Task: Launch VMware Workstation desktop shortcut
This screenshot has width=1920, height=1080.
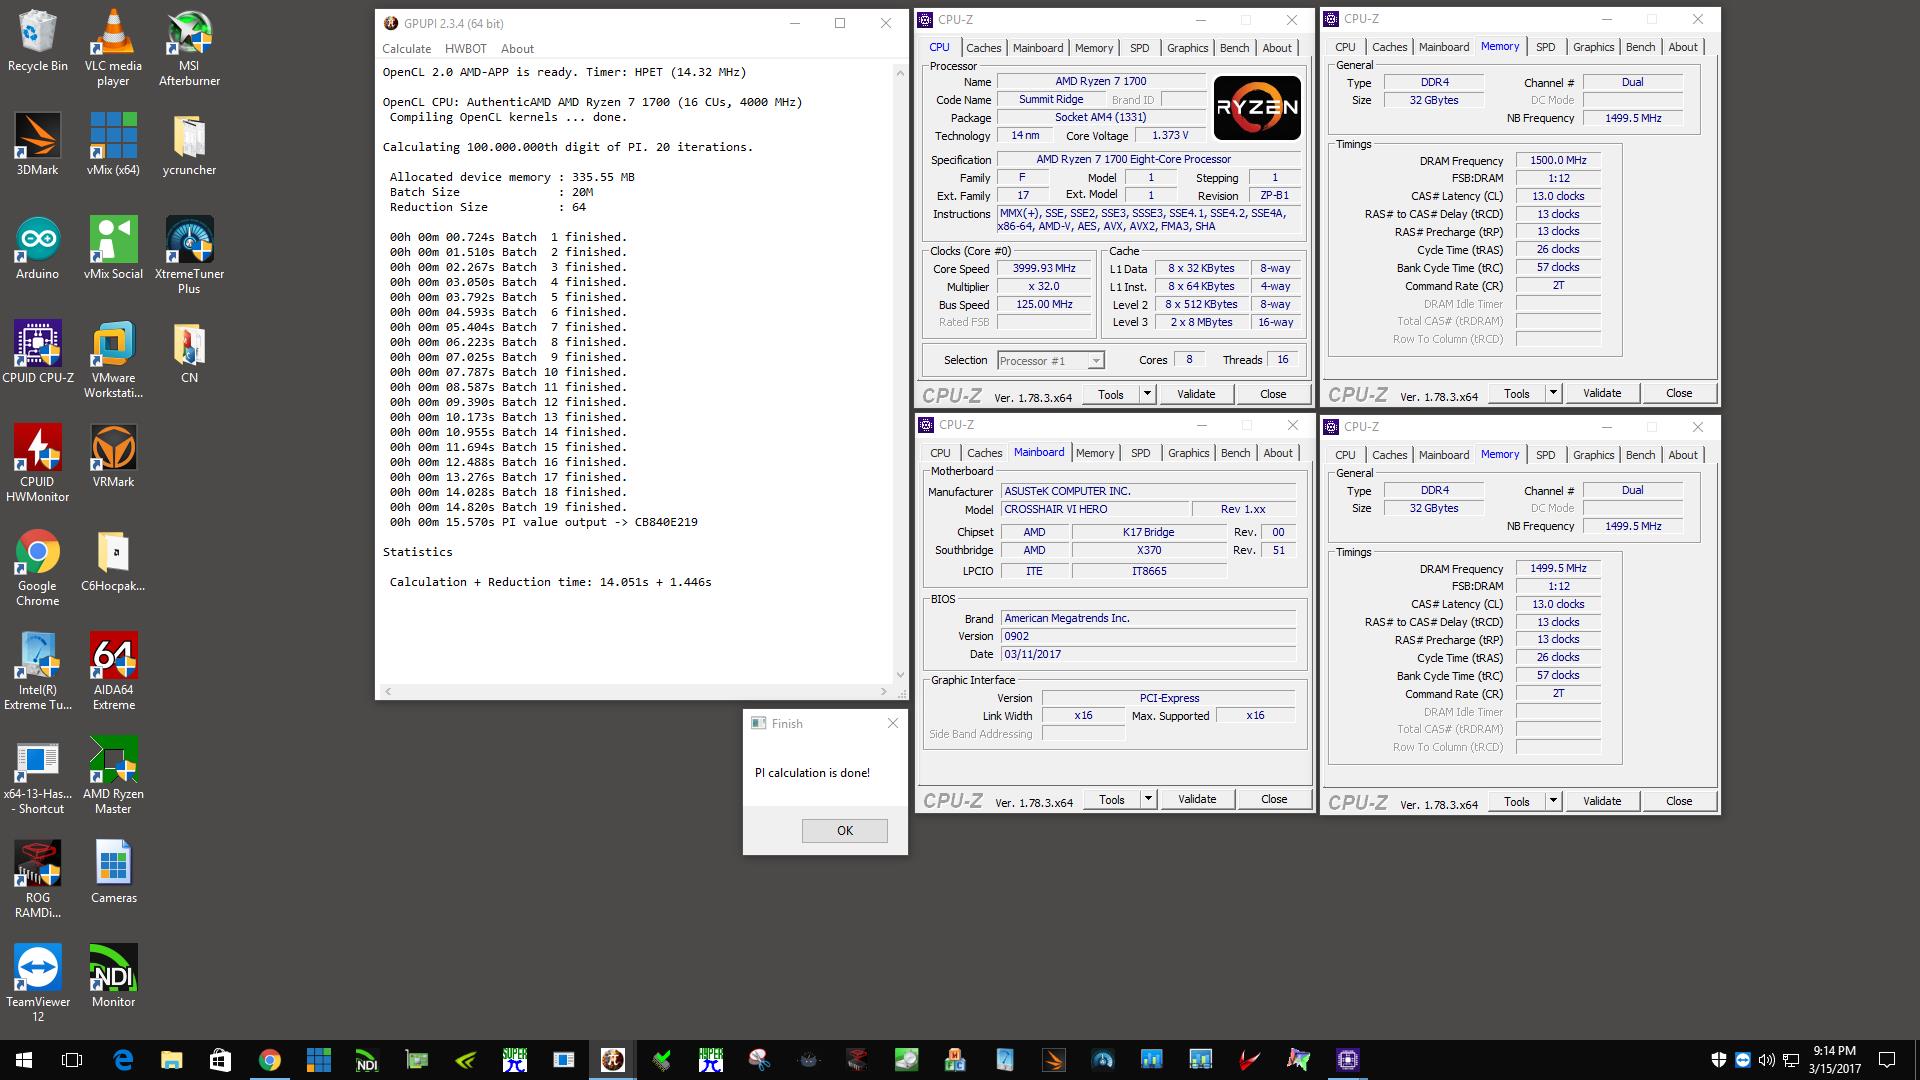Action: point(113,360)
